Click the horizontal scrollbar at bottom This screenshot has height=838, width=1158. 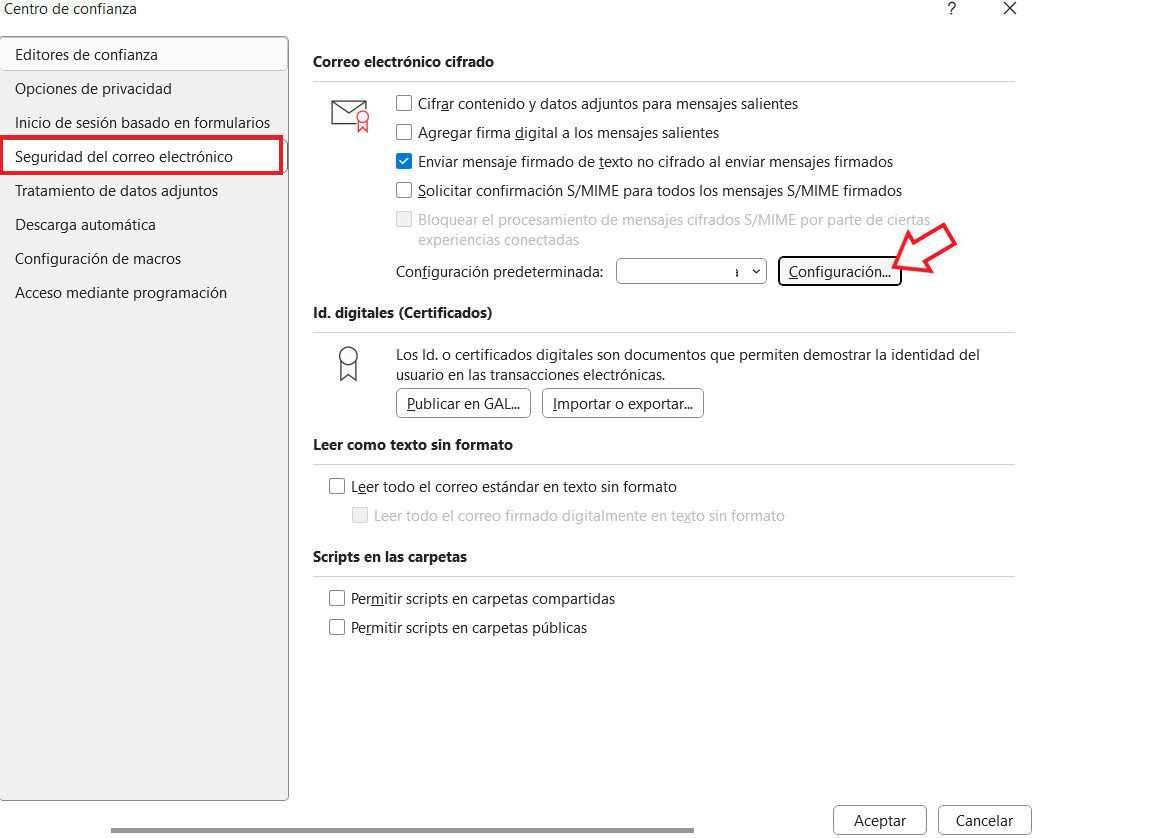point(402,830)
